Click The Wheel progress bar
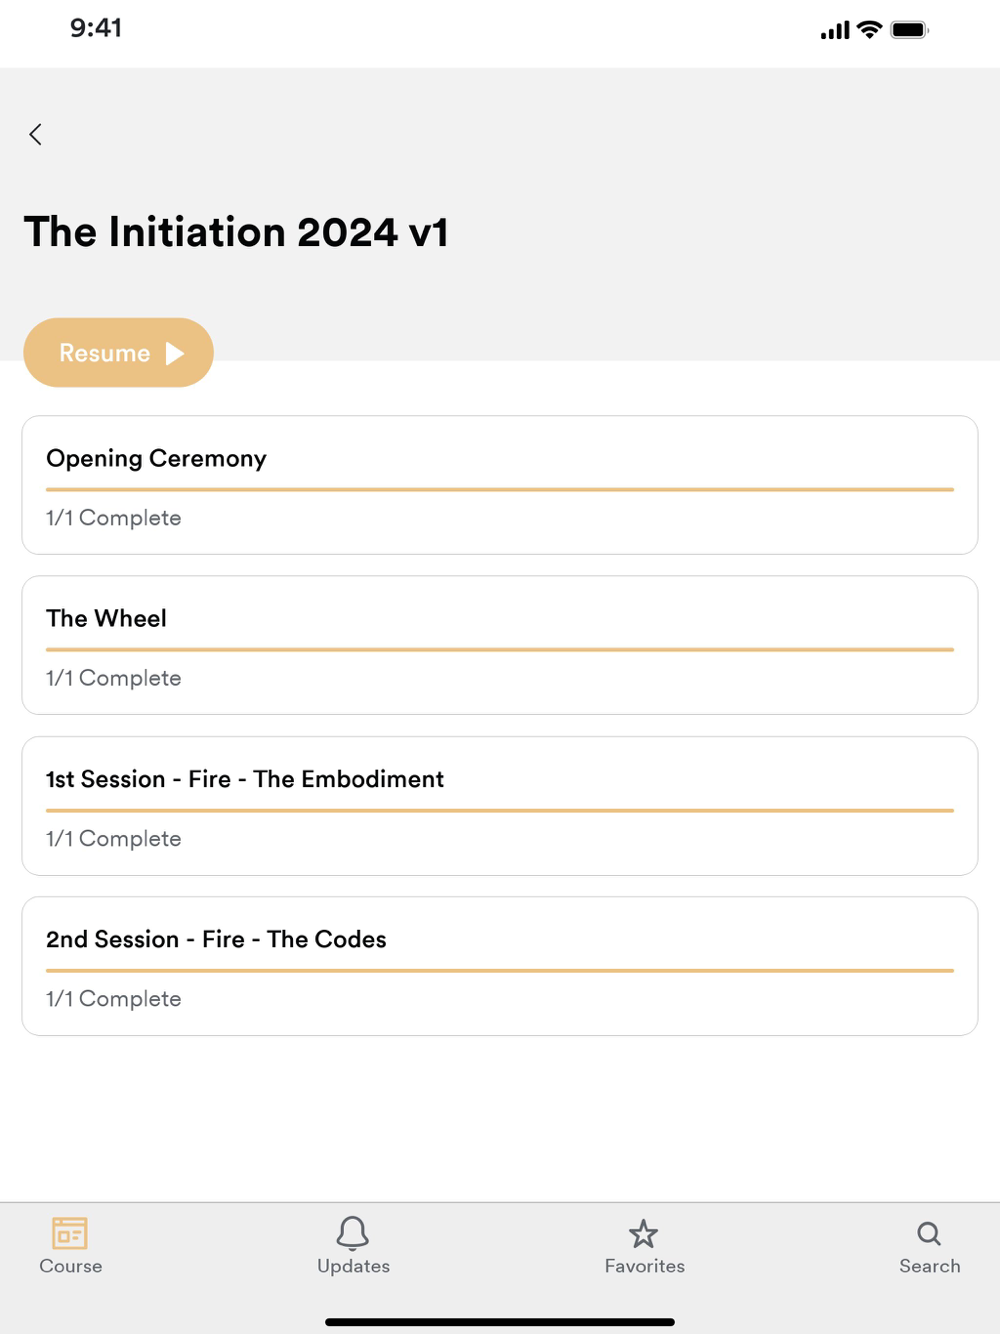This screenshot has height=1334, width=1000. [500, 650]
